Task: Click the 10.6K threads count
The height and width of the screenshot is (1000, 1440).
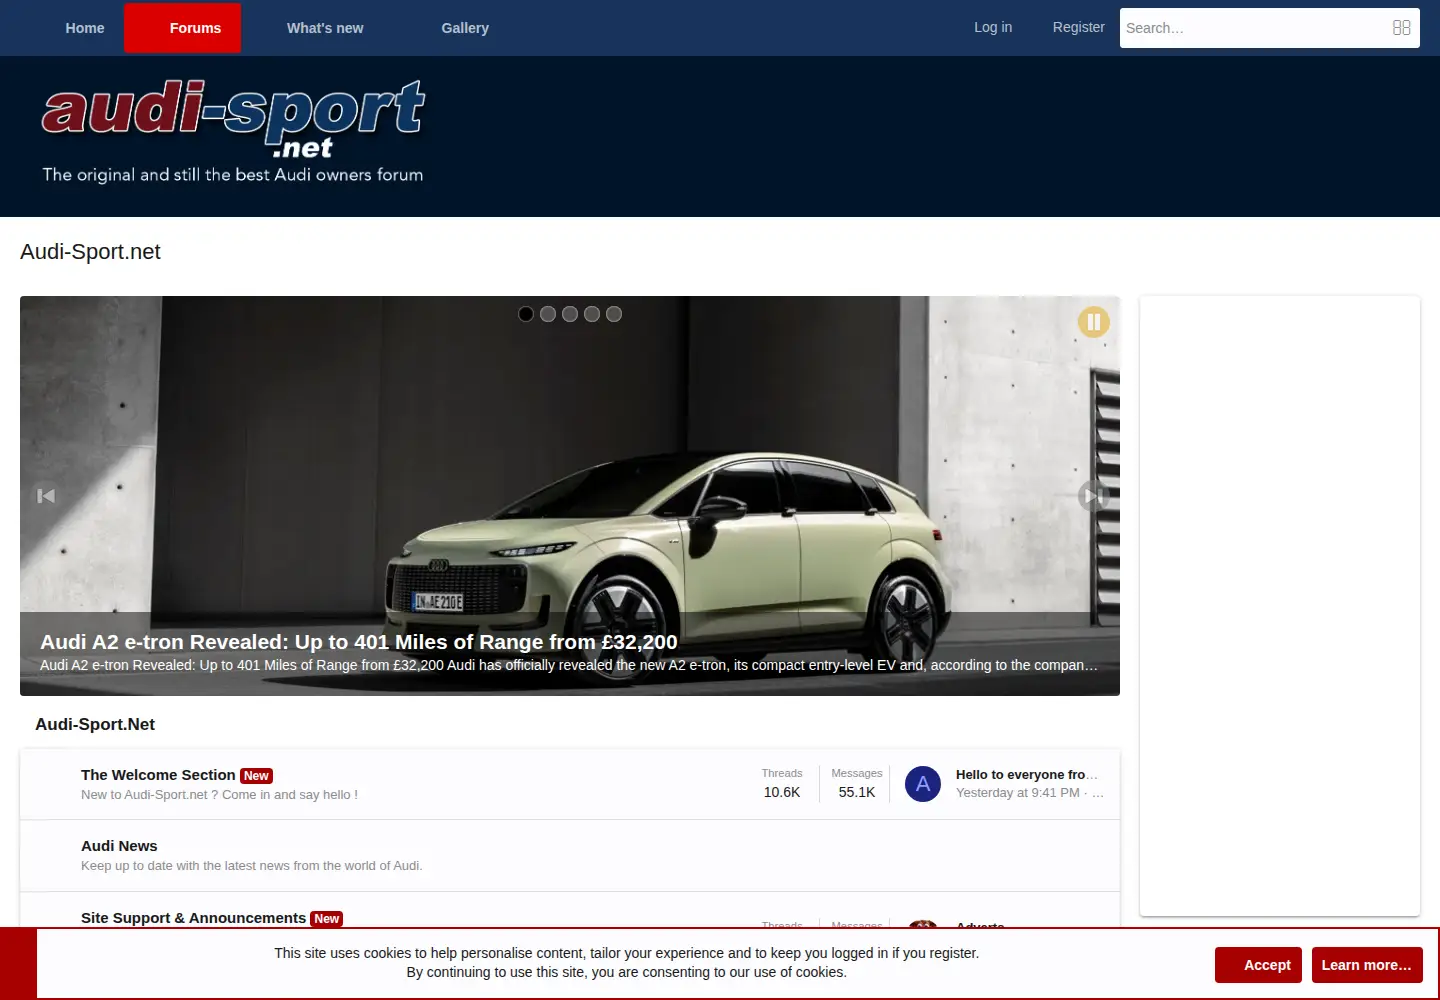Action: tap(782, 792)
